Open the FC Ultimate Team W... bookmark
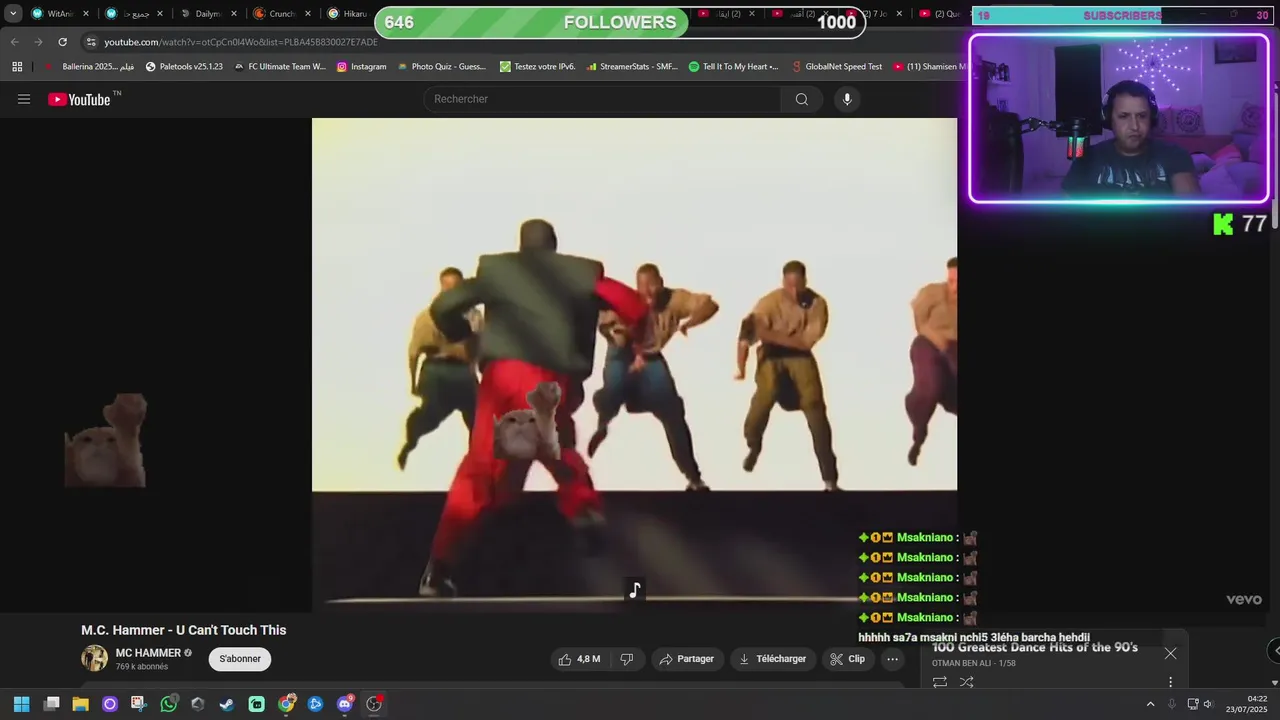The height and width of the screenshot is (720, 1280). coord(279,67)
